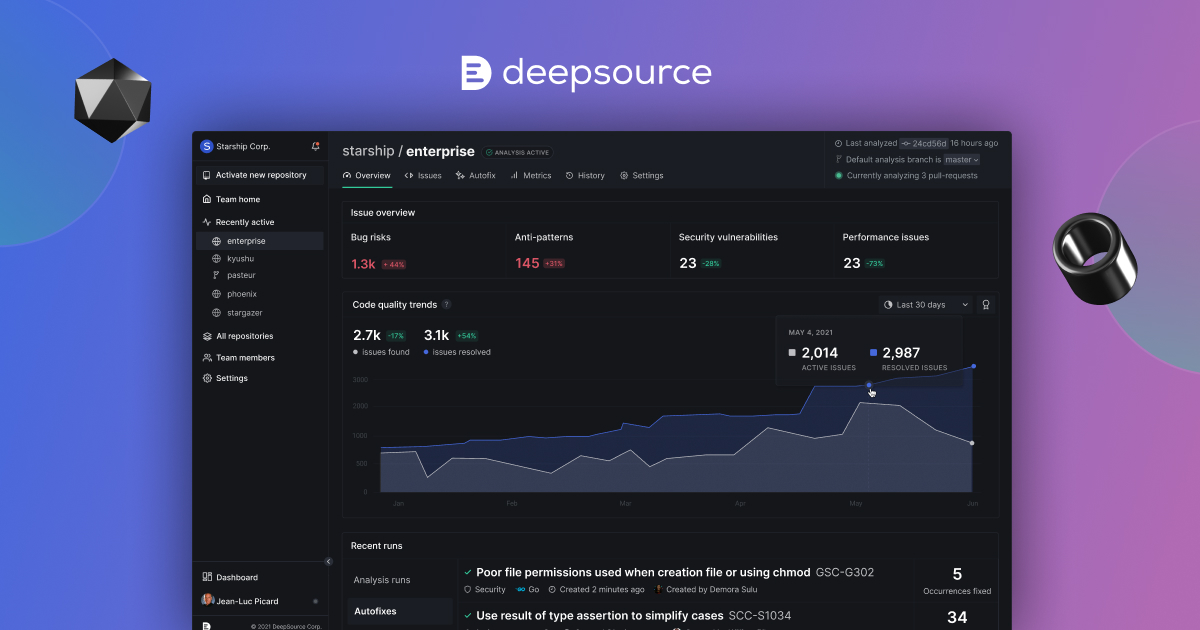Expand the master branch selector
This screenshot has width=1200, height=630.
pyautogui.click(x=963, y=158)
